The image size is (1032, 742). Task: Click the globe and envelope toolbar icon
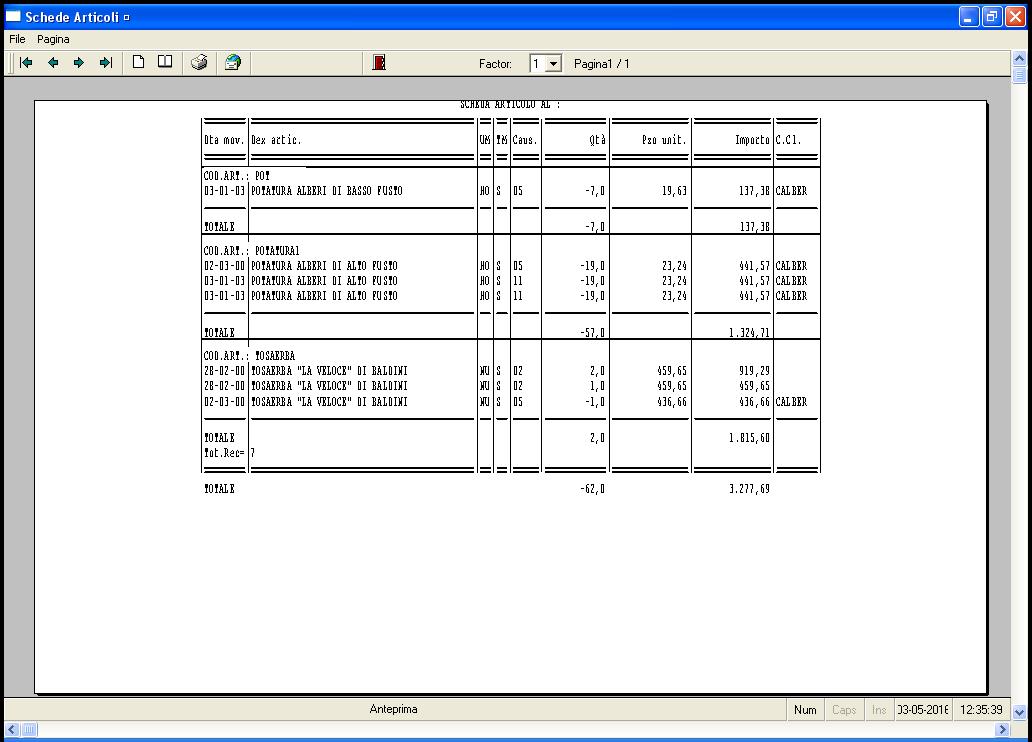click(232, 63)
